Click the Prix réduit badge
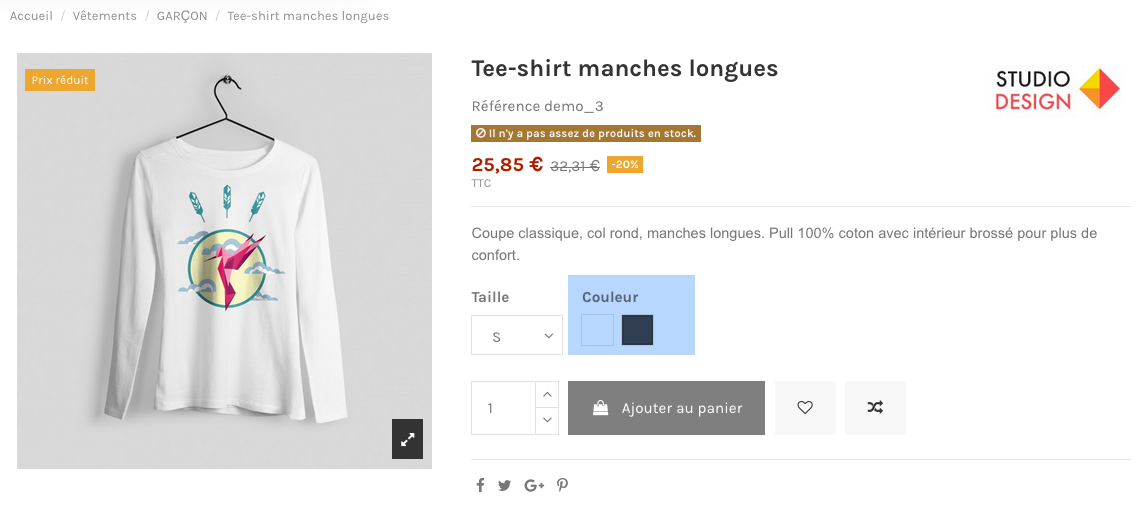Image resolution: width=1146 pixels, height=508 pixels. [x=60, y=80]
